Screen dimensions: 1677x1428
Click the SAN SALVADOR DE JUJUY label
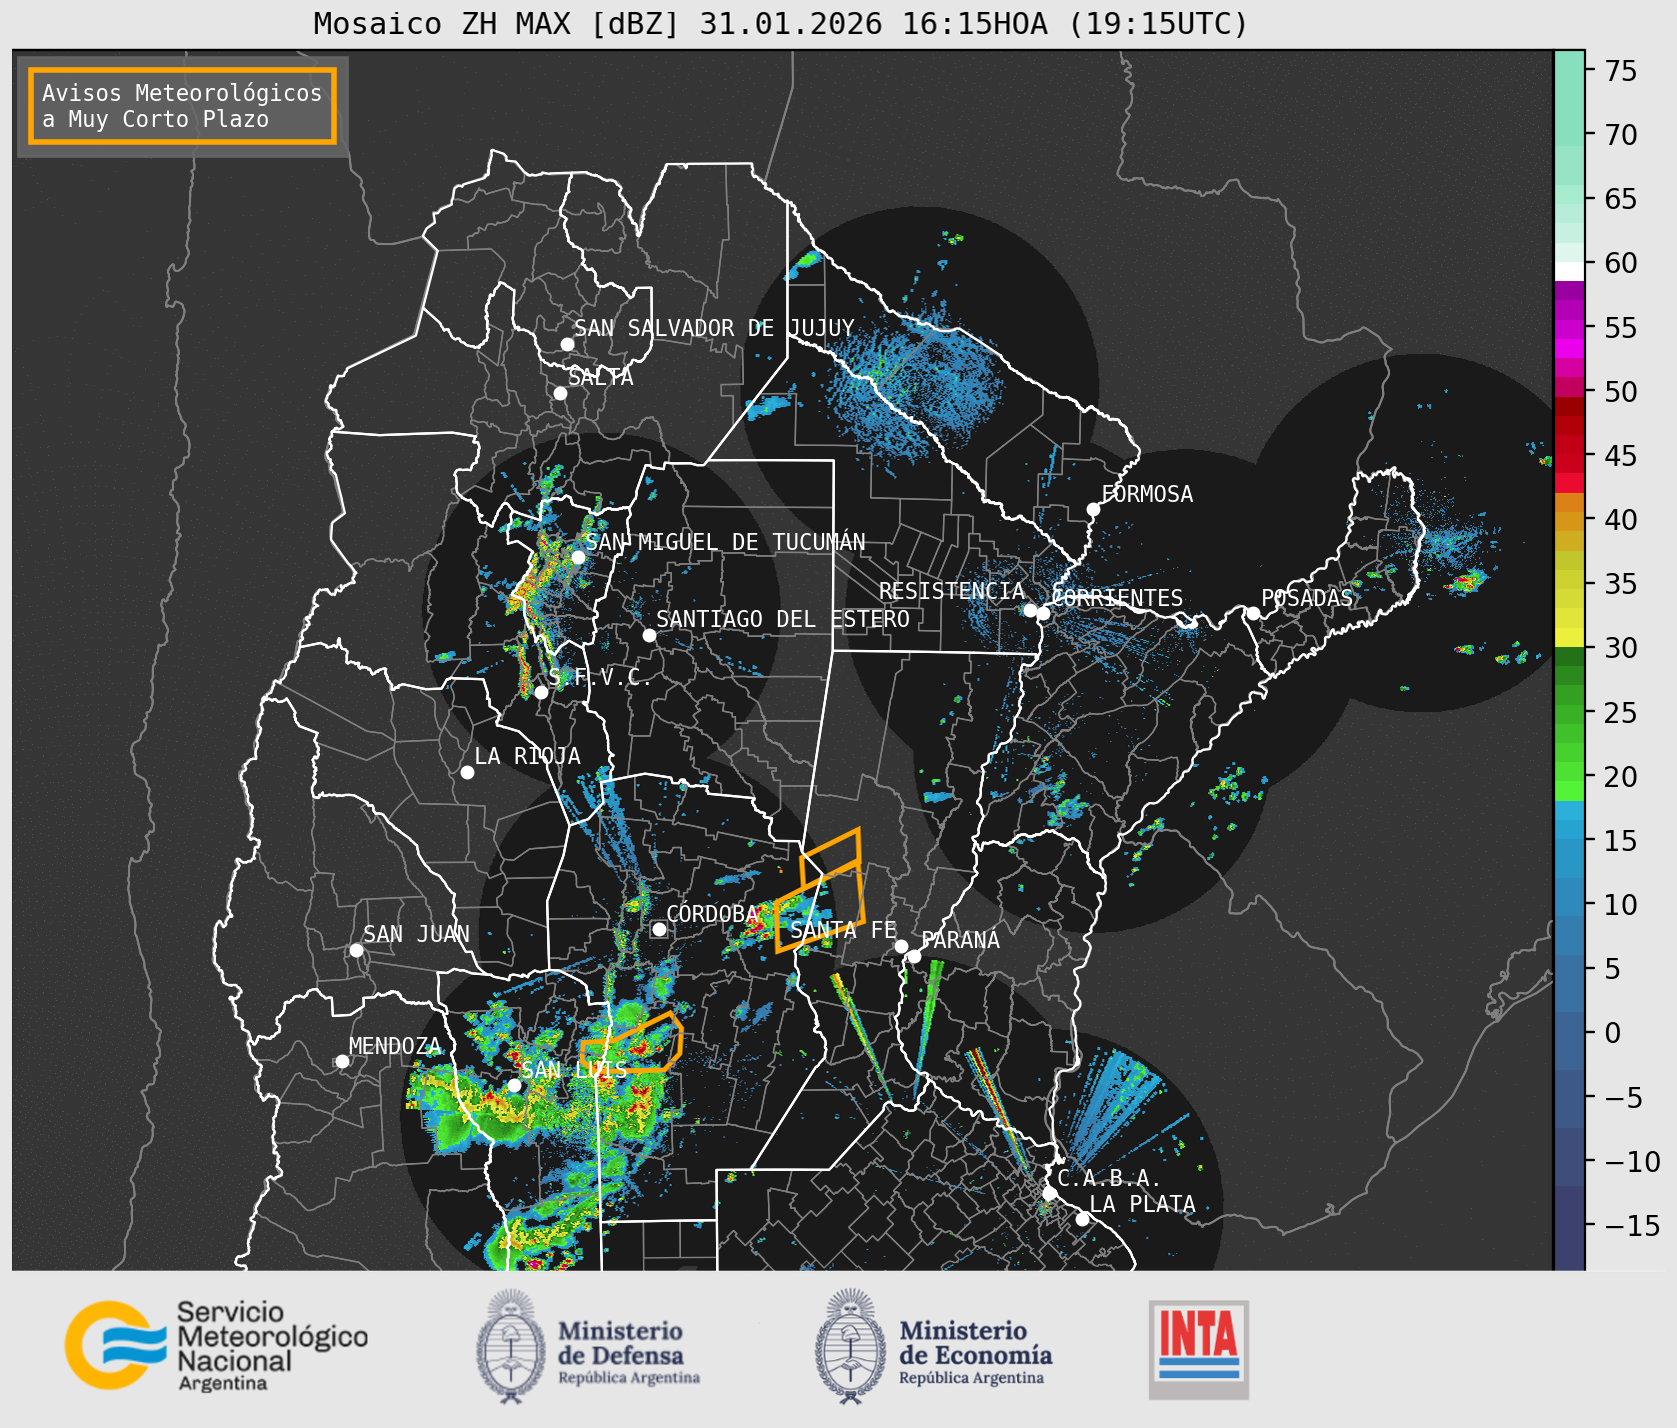pos(714,328)
